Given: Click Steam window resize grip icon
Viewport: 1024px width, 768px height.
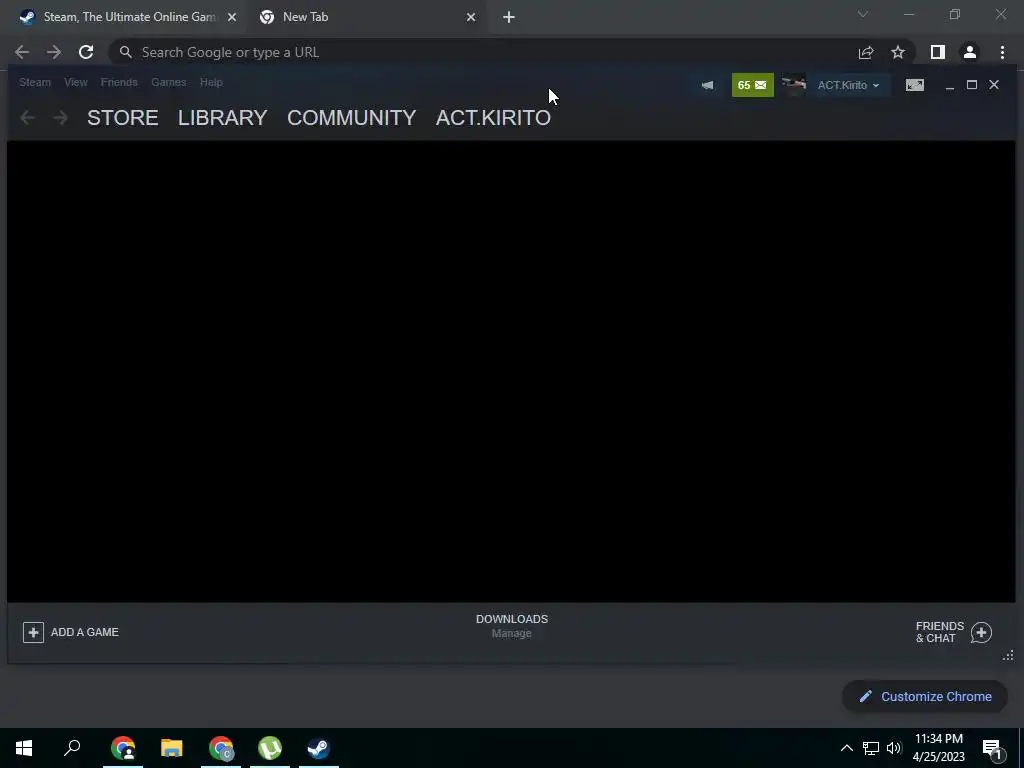Looking at the screenshot, I should (1008, 655).
